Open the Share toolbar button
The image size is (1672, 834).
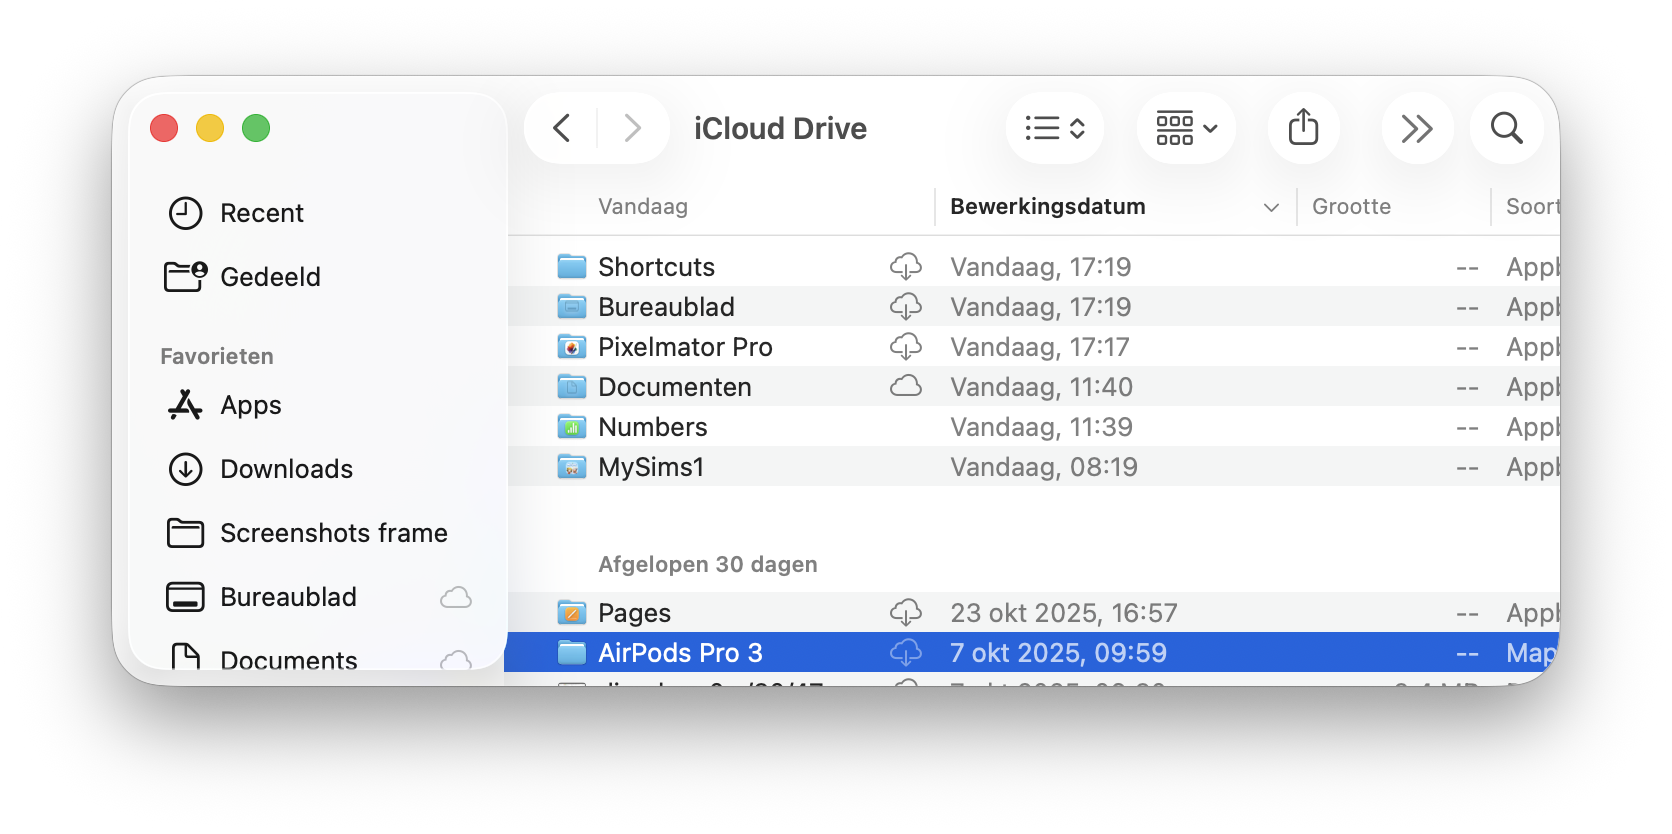pyautogui.click(x=1303, y=128)
